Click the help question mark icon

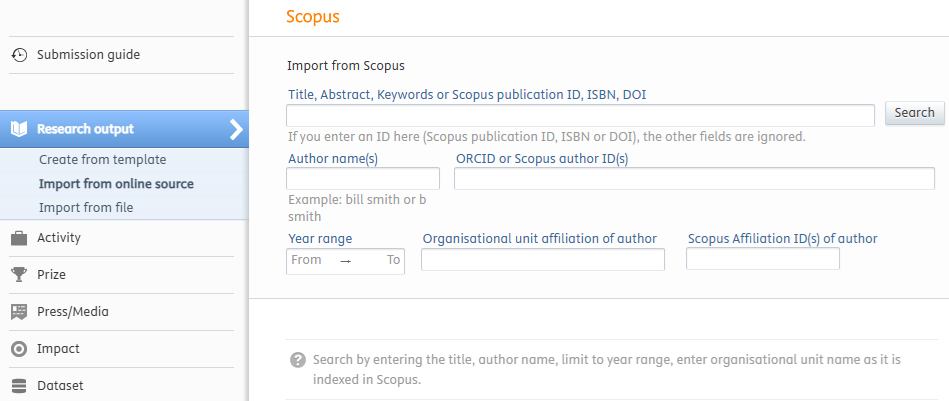click(x=297, y=360)
